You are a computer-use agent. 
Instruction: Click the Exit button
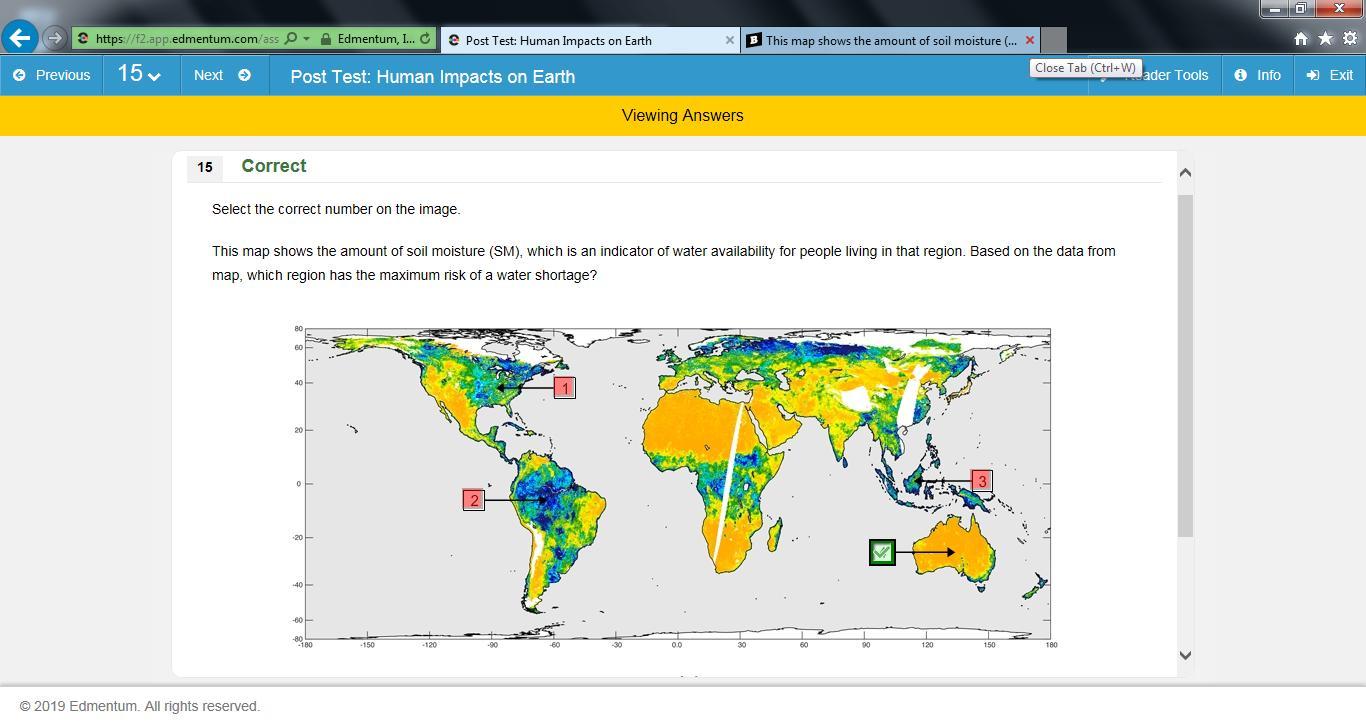[1330, 75]
